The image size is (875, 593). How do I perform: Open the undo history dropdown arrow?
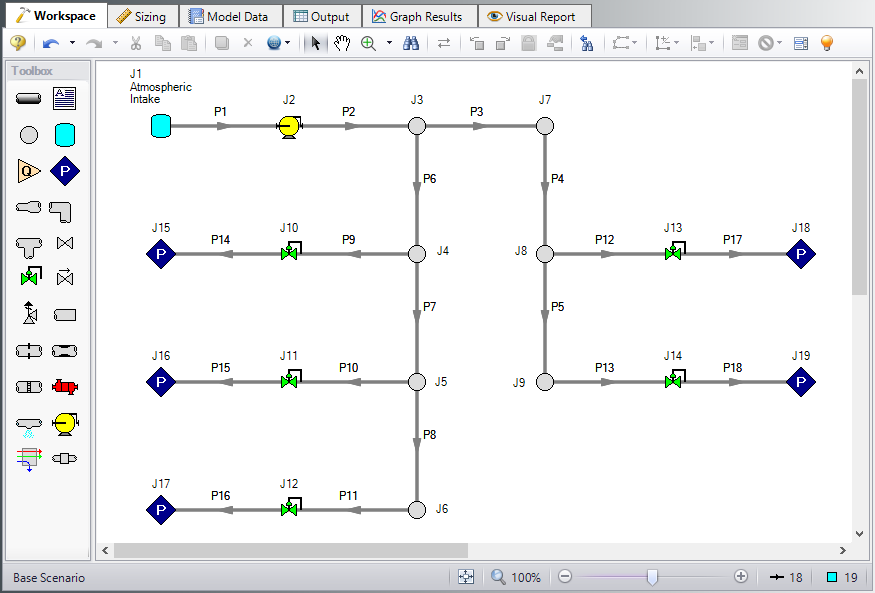click(71, 43)
